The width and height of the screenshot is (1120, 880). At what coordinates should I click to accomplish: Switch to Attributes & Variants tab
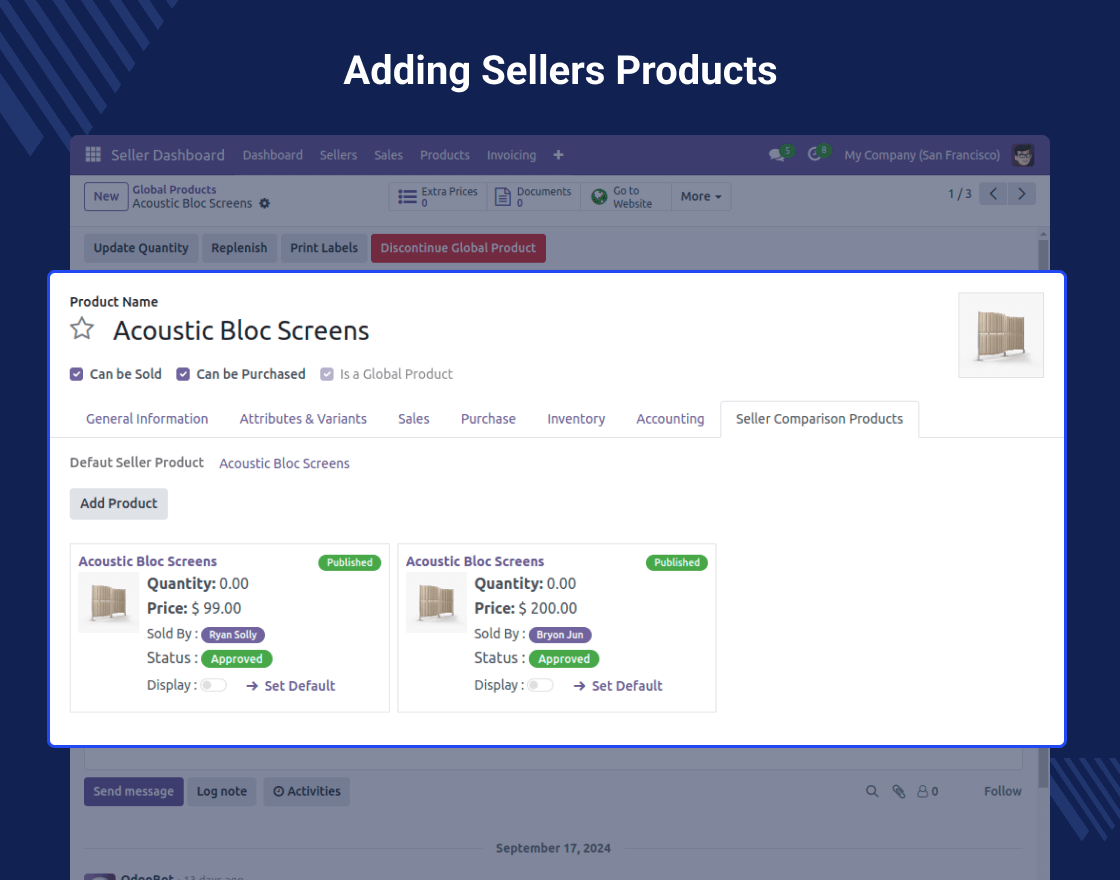click(303, 419)
